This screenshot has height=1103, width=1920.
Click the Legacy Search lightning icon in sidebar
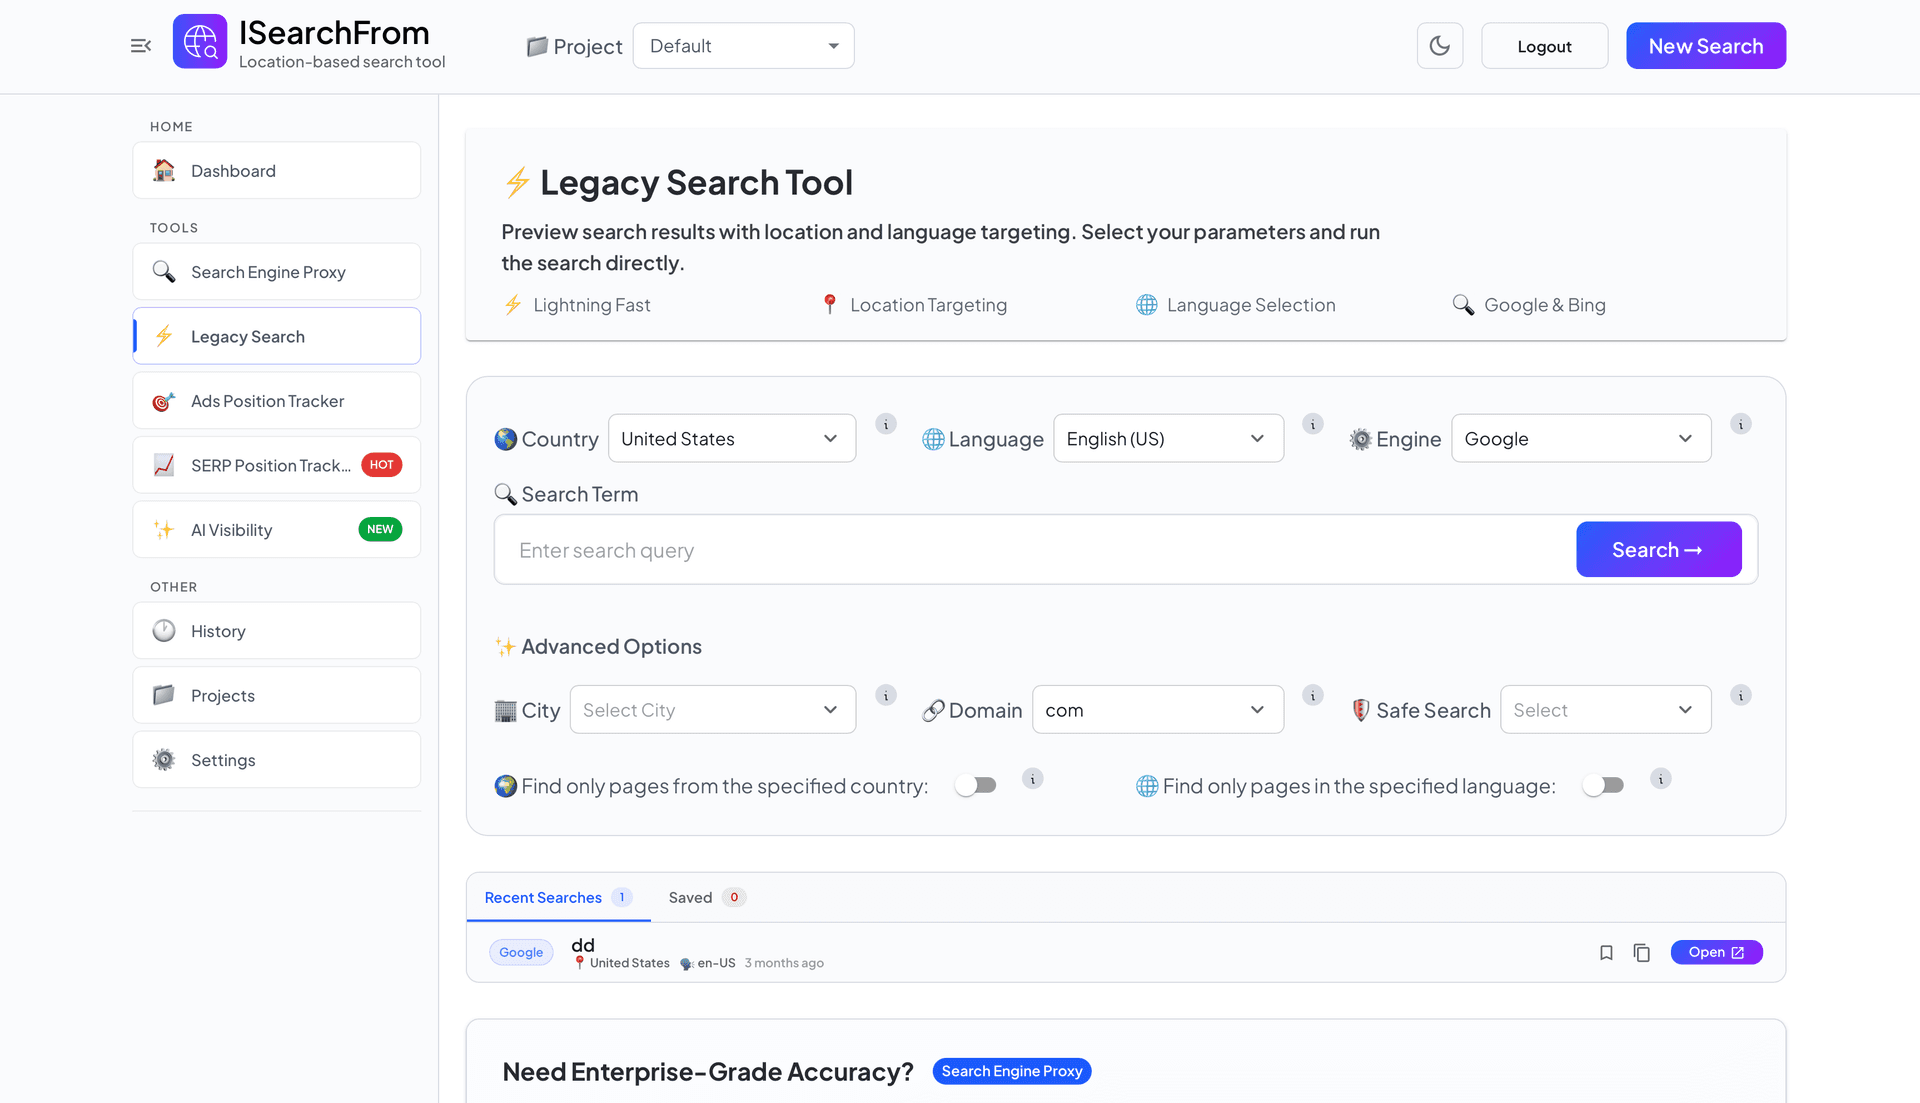click(x=164, y=337)
